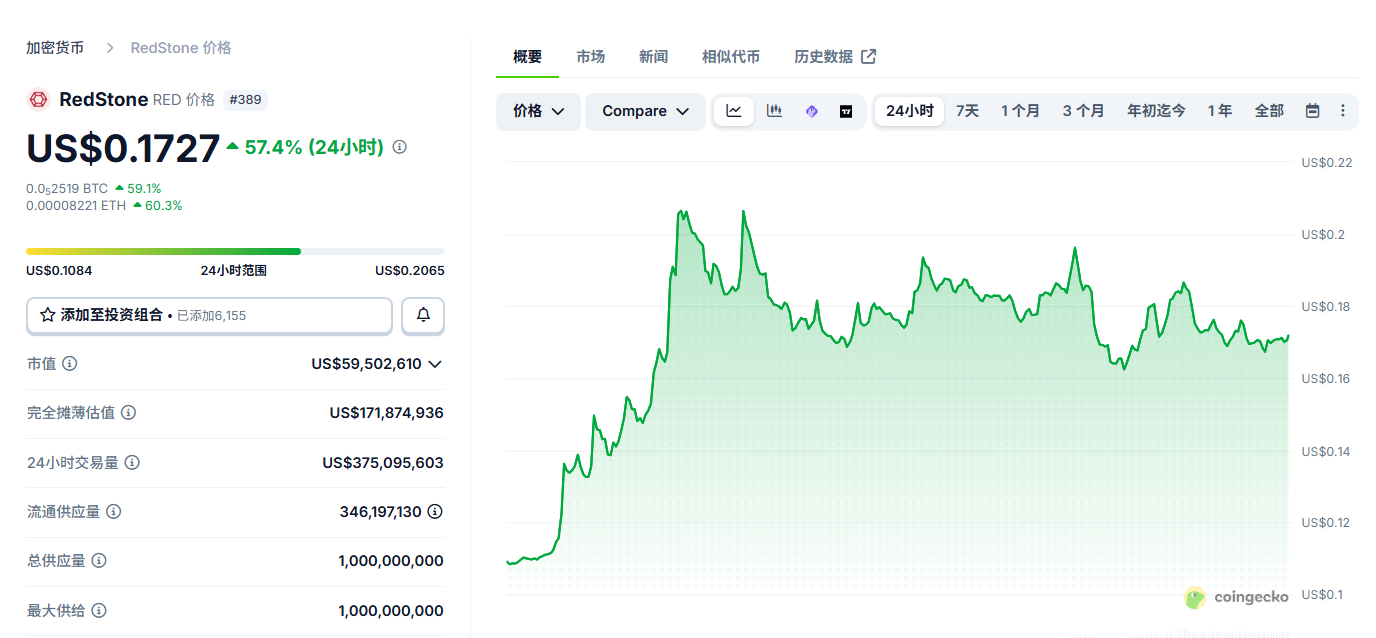
Task: Expand market cap details chevron
Action: click(435, 364)
